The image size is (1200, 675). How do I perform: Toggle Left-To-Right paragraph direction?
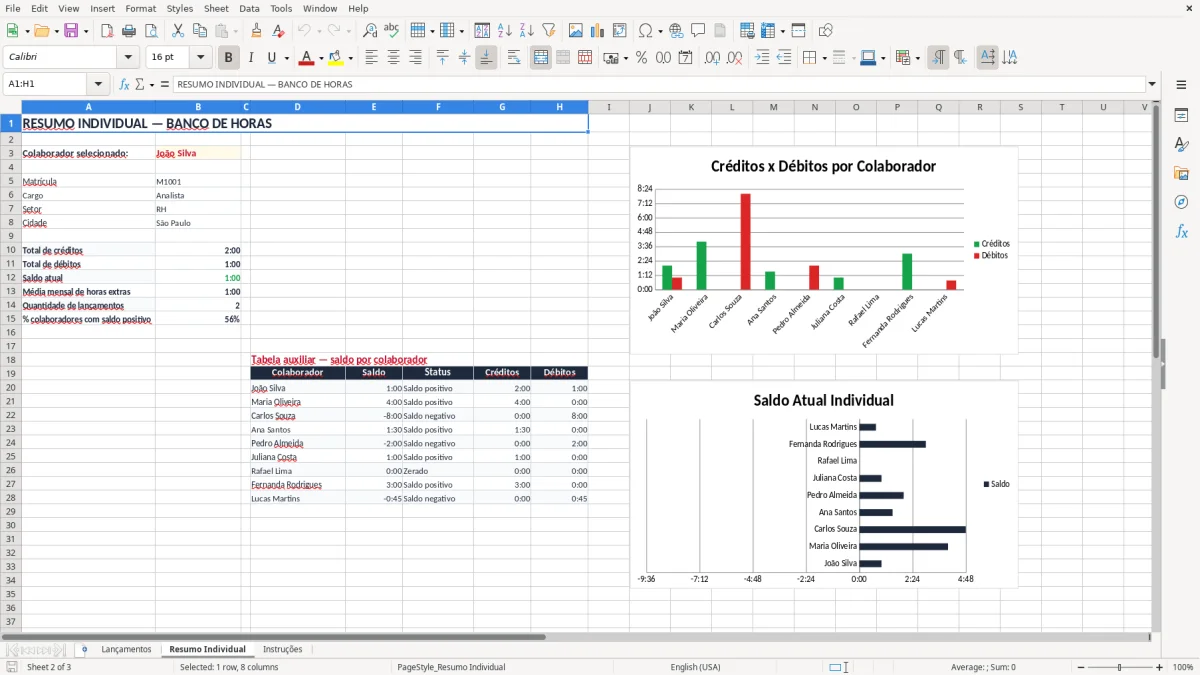click(938, 58)
